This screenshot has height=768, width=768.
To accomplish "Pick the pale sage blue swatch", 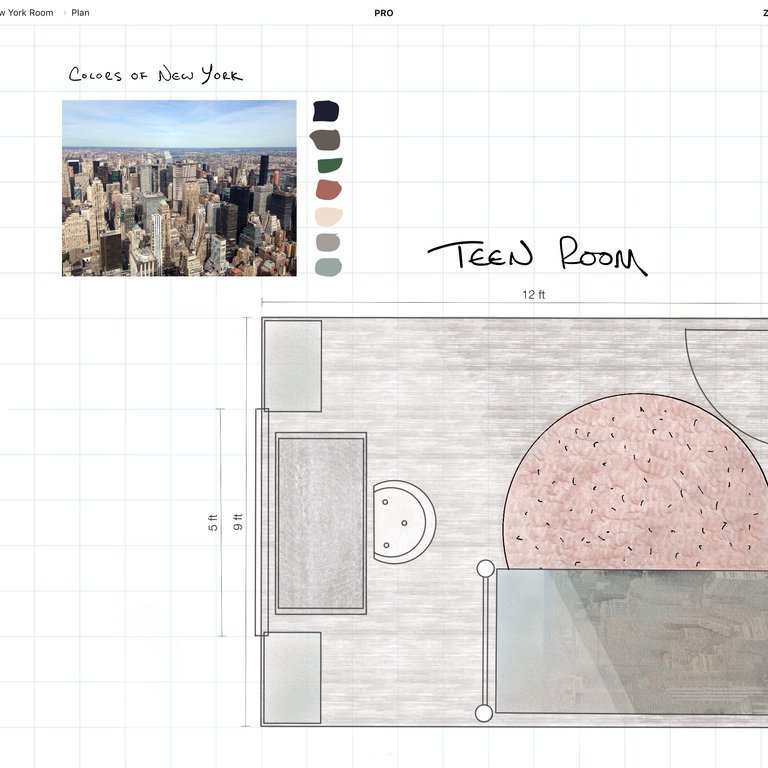I will click(328, 267).
